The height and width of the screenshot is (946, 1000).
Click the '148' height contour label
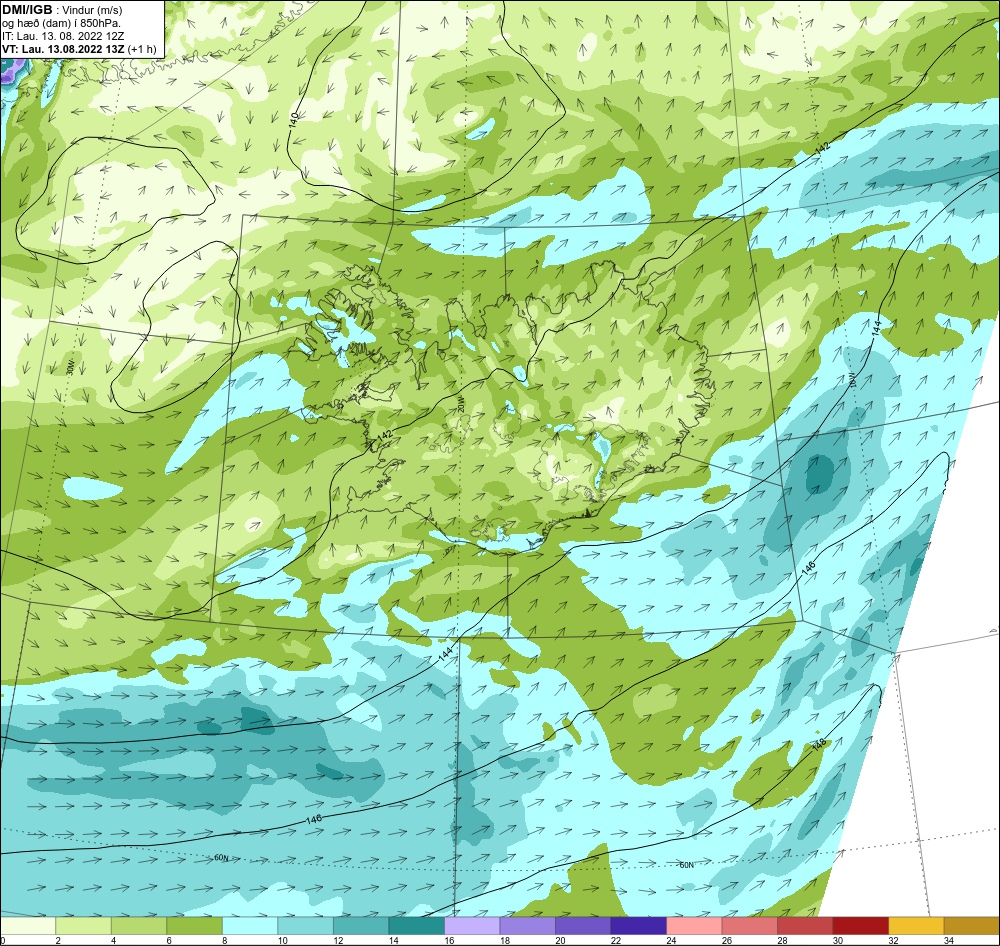pyautogui.click(x=820, y=745)
